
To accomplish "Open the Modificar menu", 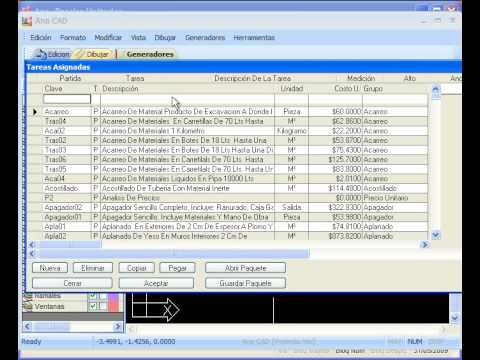I will point(108,37).
